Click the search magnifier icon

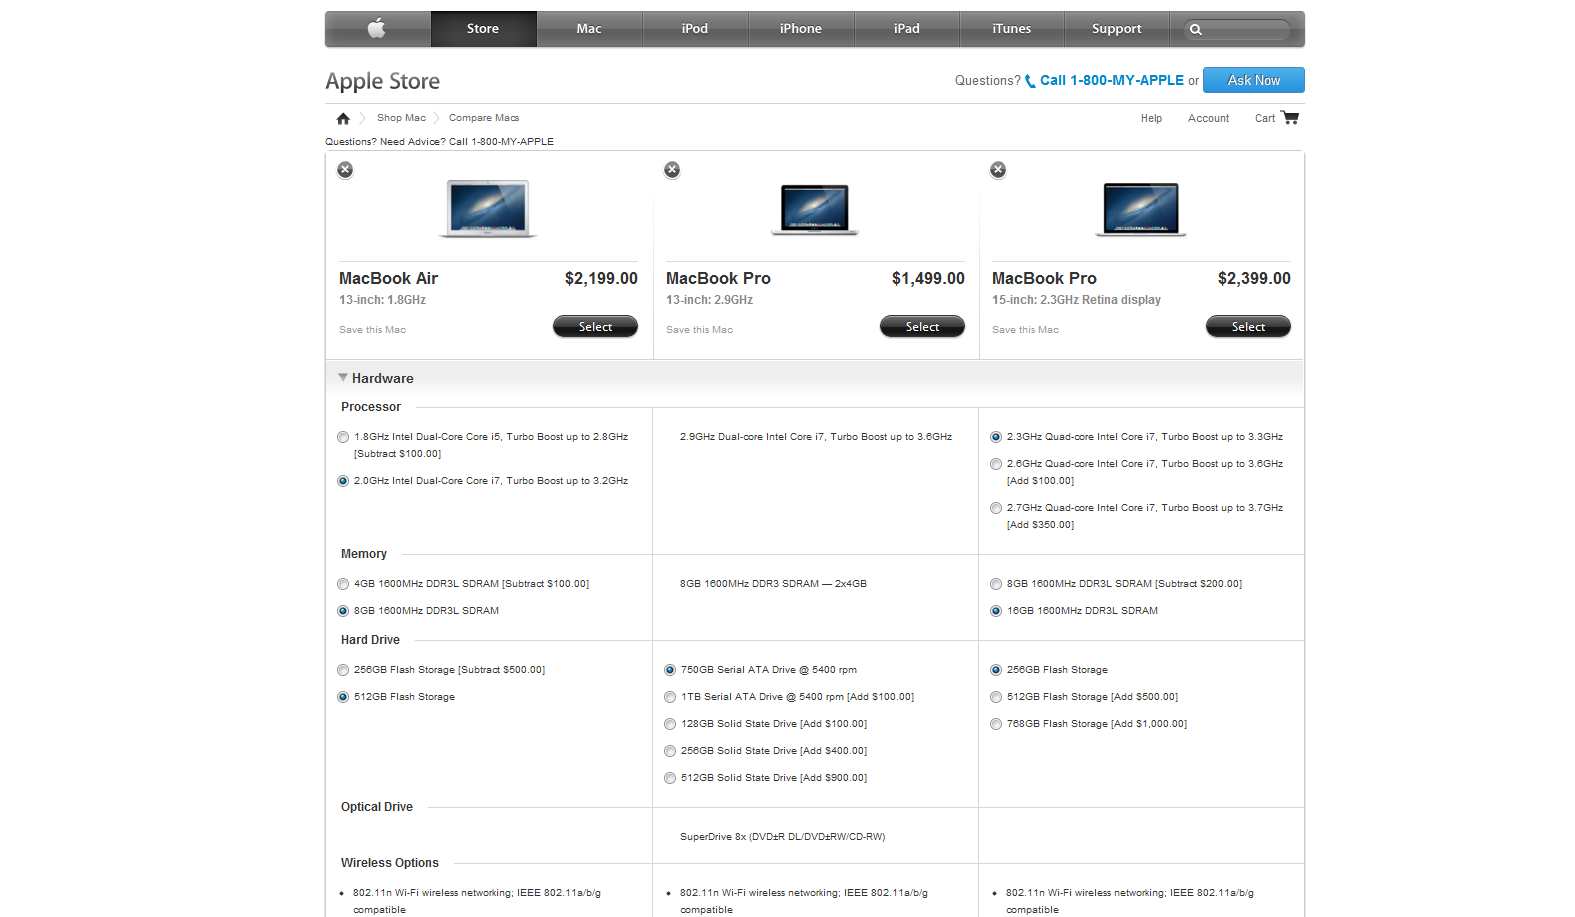[x=1196, y=30]
